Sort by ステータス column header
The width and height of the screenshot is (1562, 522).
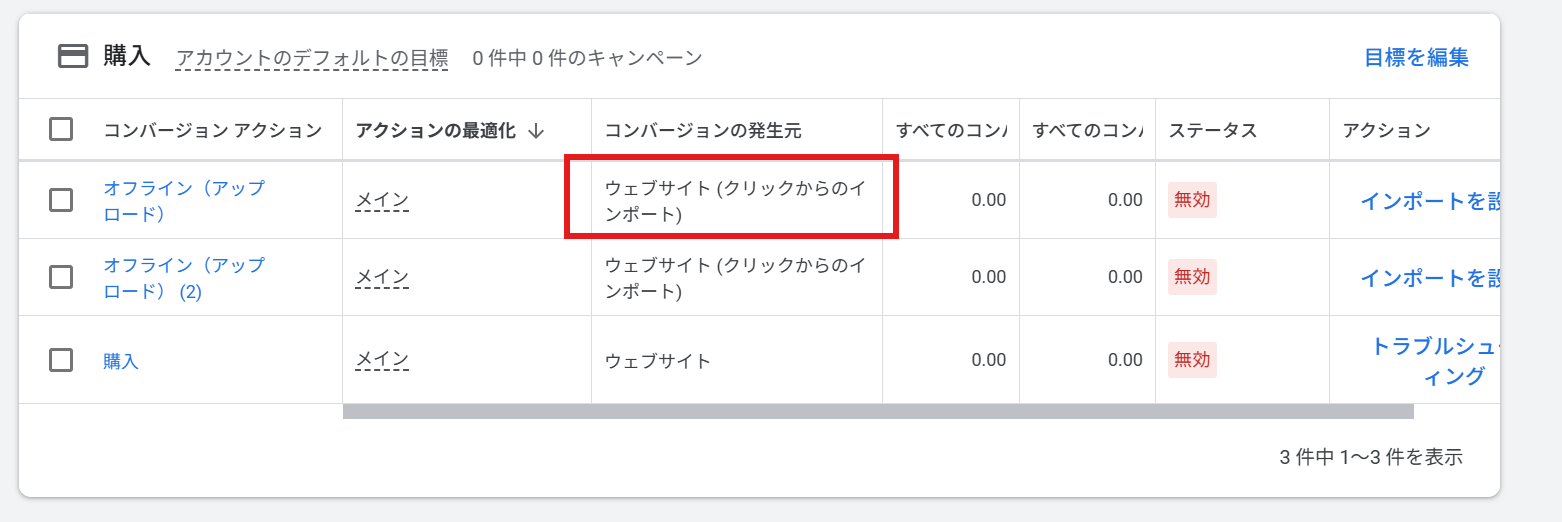(1212, 130)
